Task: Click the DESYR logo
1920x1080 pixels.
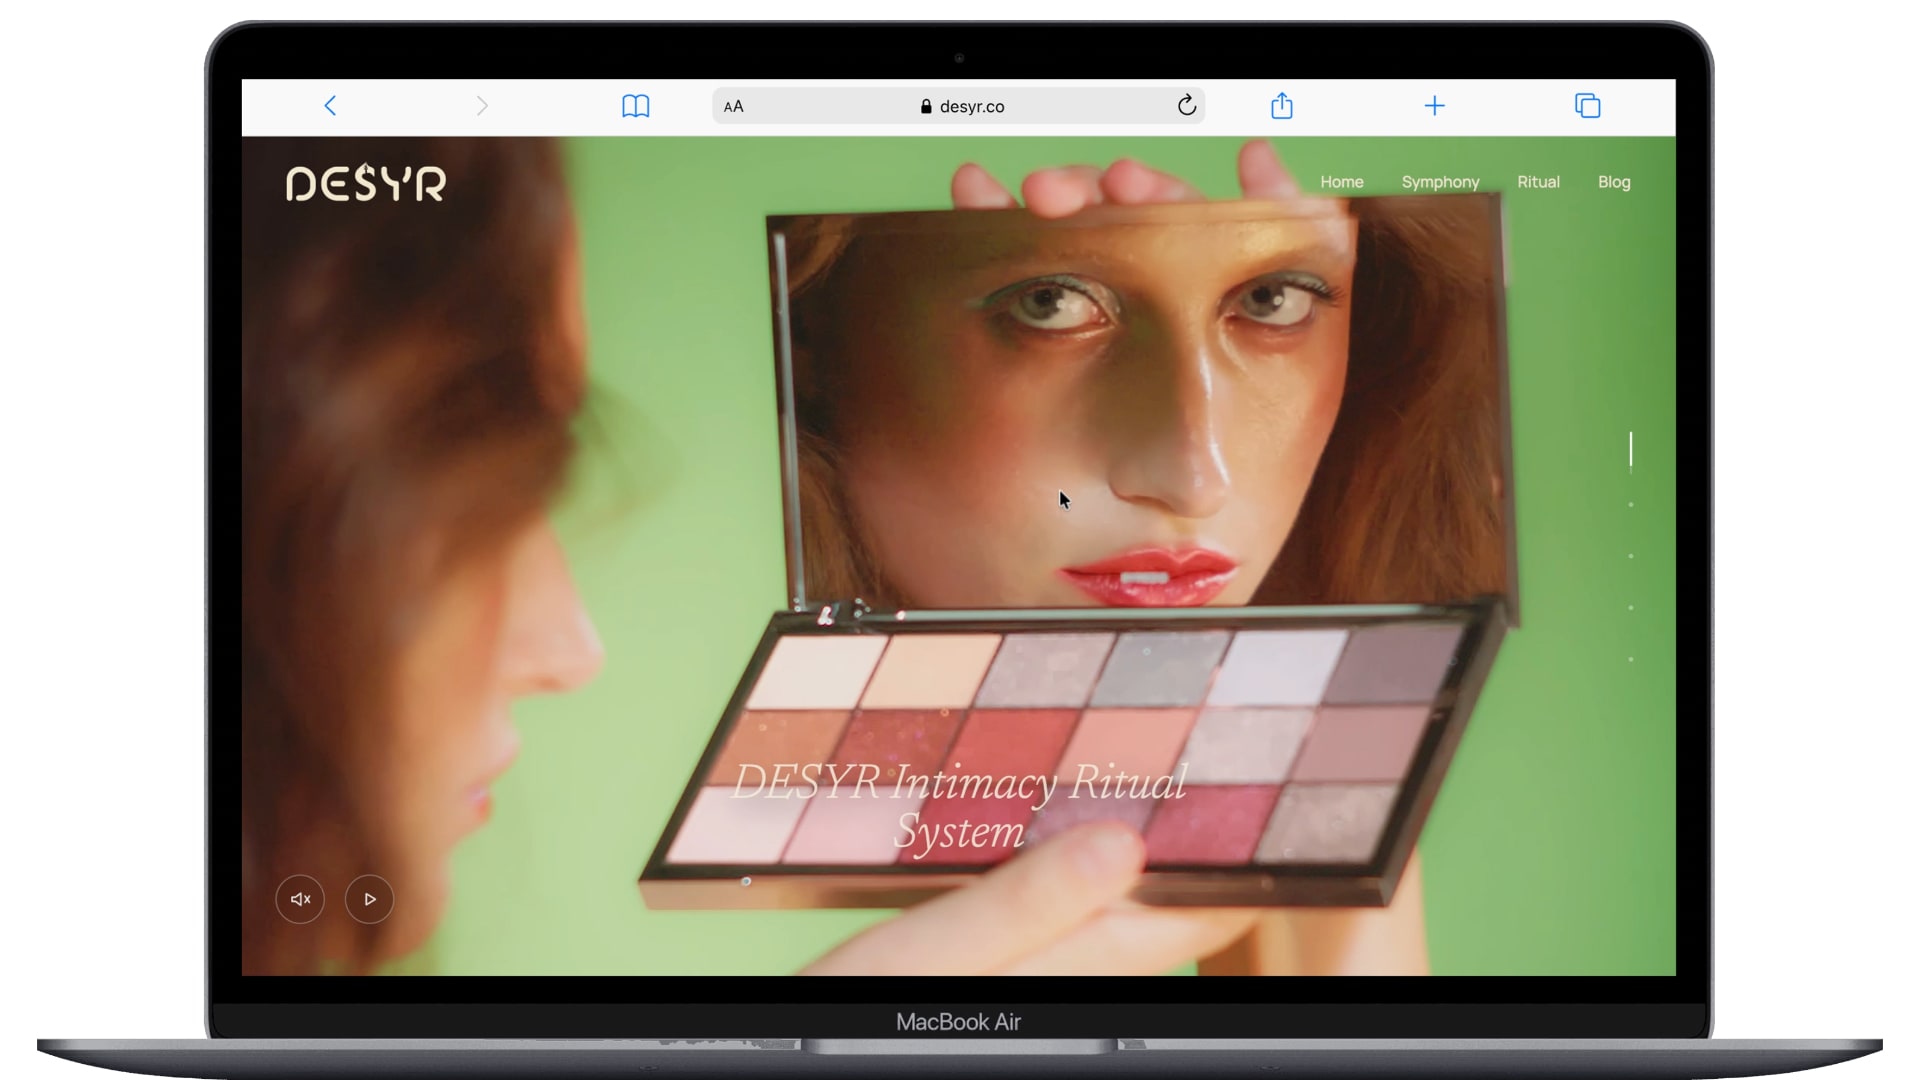Action: click(366, 184)
